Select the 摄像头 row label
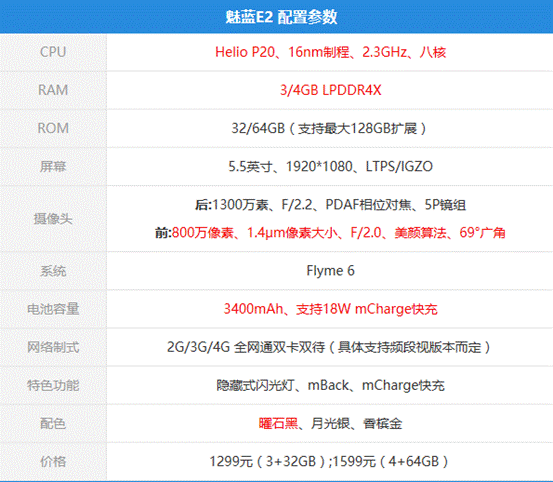This screenshot has width=553, height=482. coord(53,219)
